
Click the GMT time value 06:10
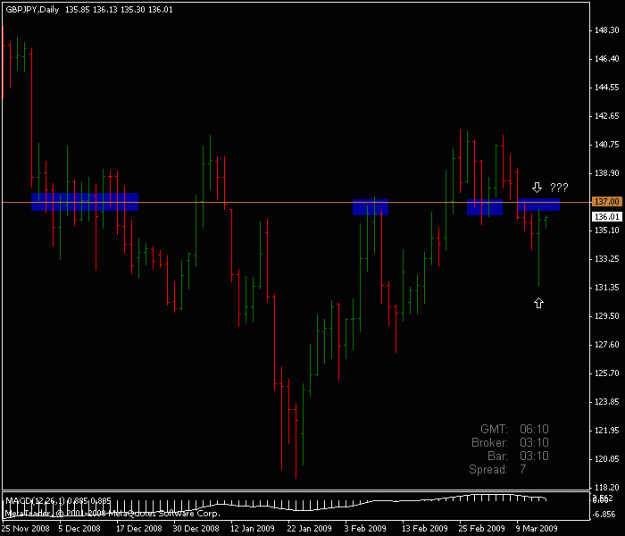pos(534,429)
